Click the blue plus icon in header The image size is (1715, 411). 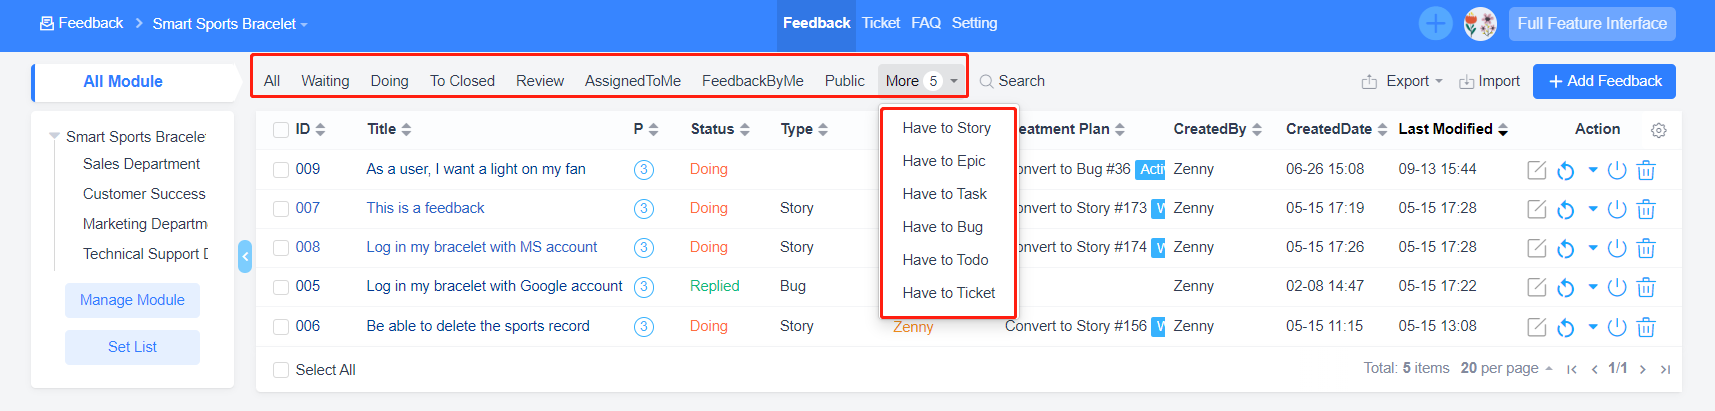tap(1435, 23)
